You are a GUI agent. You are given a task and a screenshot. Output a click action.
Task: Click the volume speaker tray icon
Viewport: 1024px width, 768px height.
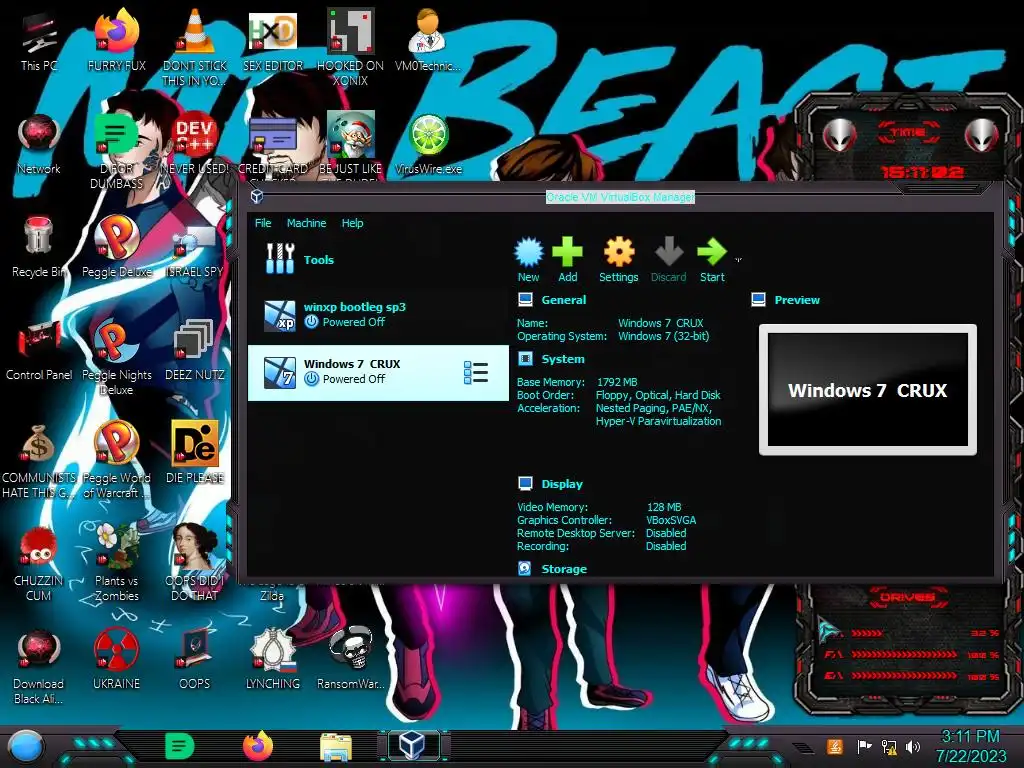[912, 746]
